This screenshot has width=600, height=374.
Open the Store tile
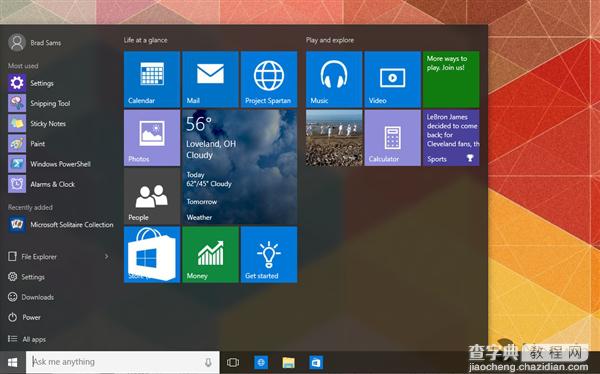(x=152, y=255)
